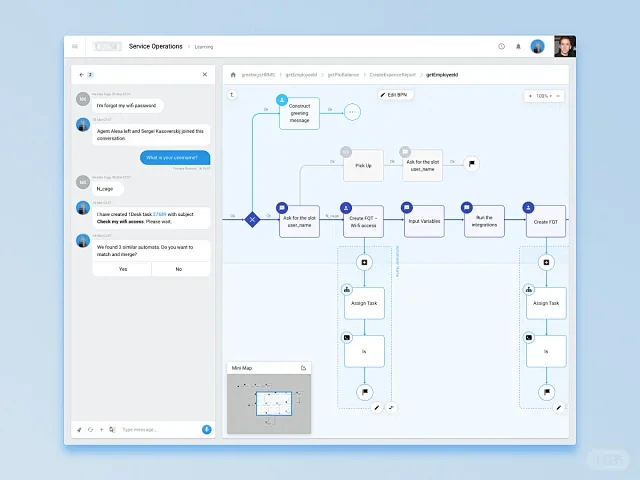Open the hamburger menu in top bar

pos(75,46)
